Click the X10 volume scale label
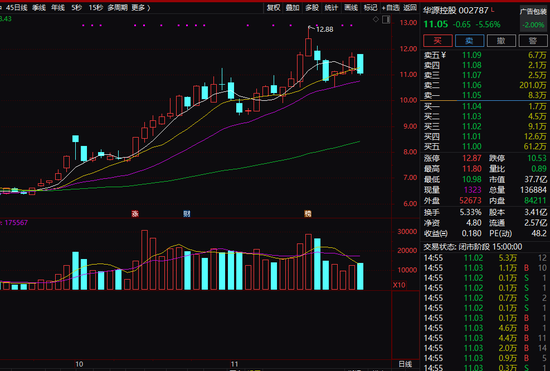Image resolution: width=550 pixels, height=371 pixels. (399, 285)
